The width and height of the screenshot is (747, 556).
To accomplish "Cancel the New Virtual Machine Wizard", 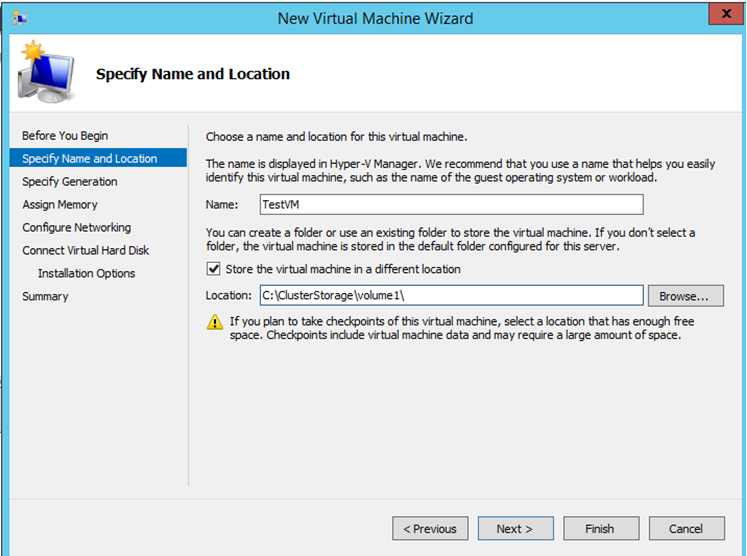I will (x=686, y=528).
